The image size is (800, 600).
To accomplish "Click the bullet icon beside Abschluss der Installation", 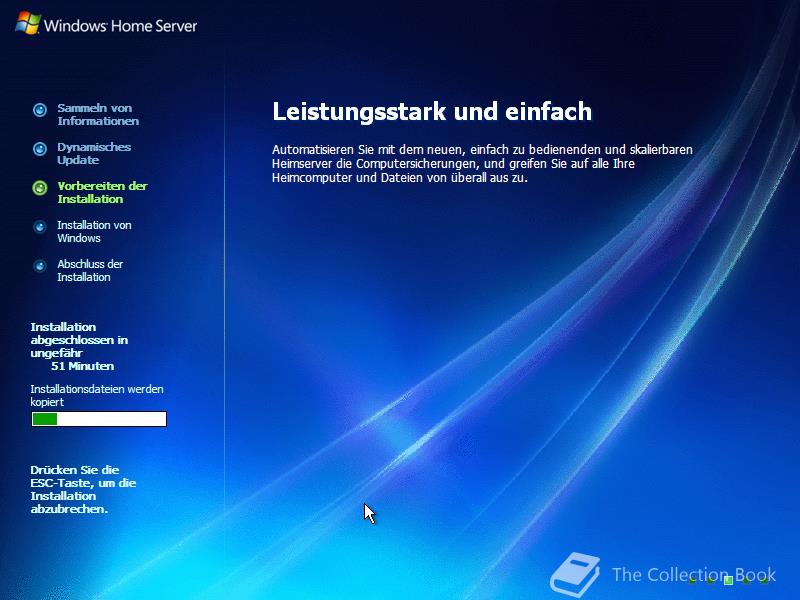I will point(40,266).
